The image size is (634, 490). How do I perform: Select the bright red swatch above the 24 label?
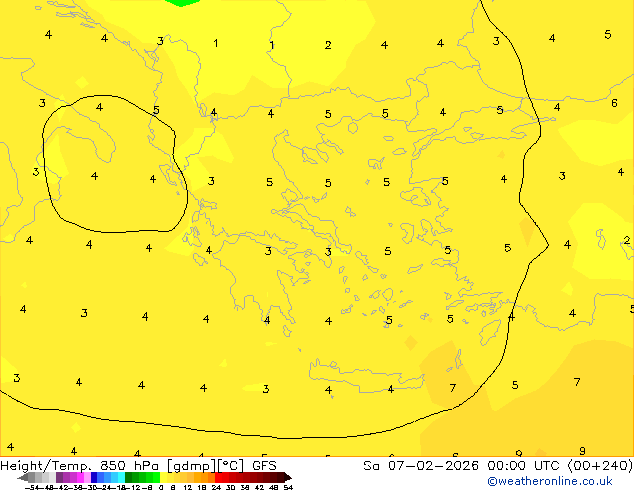218,477
